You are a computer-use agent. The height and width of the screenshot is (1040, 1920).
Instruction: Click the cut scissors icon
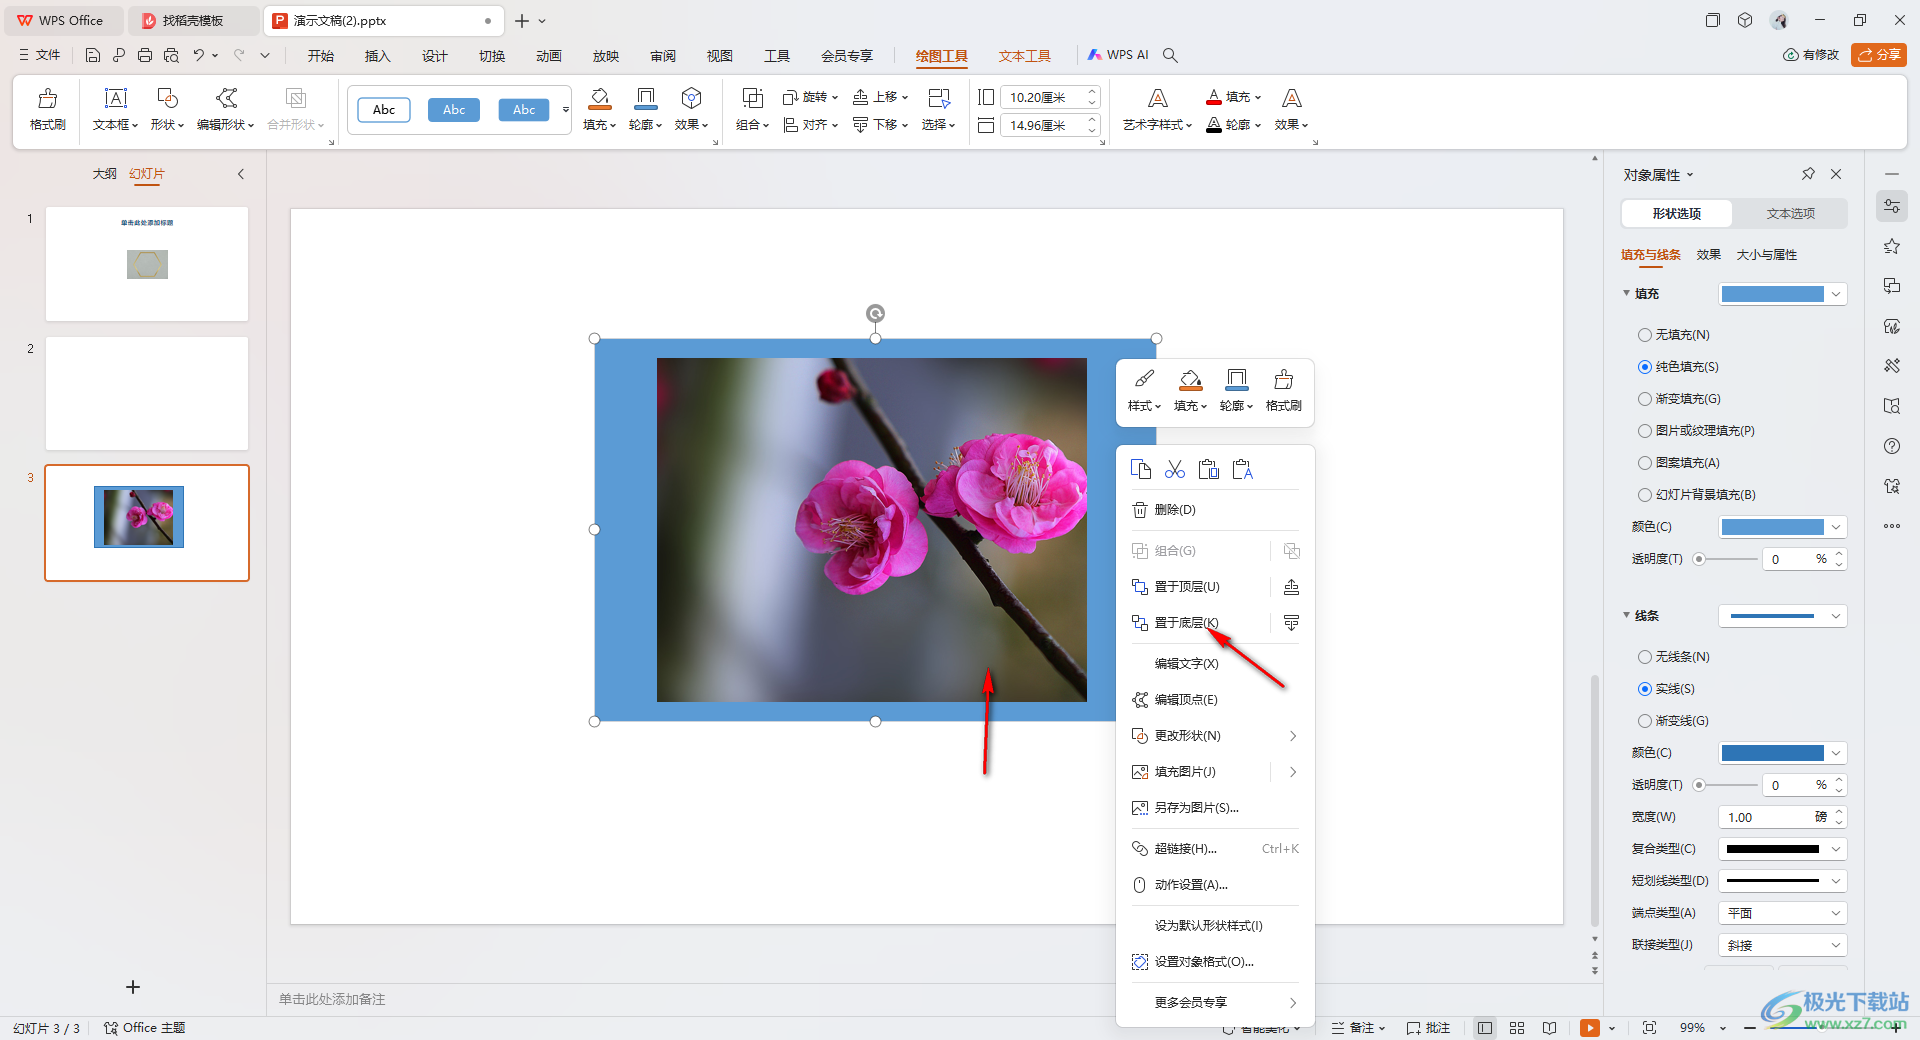1174,469
